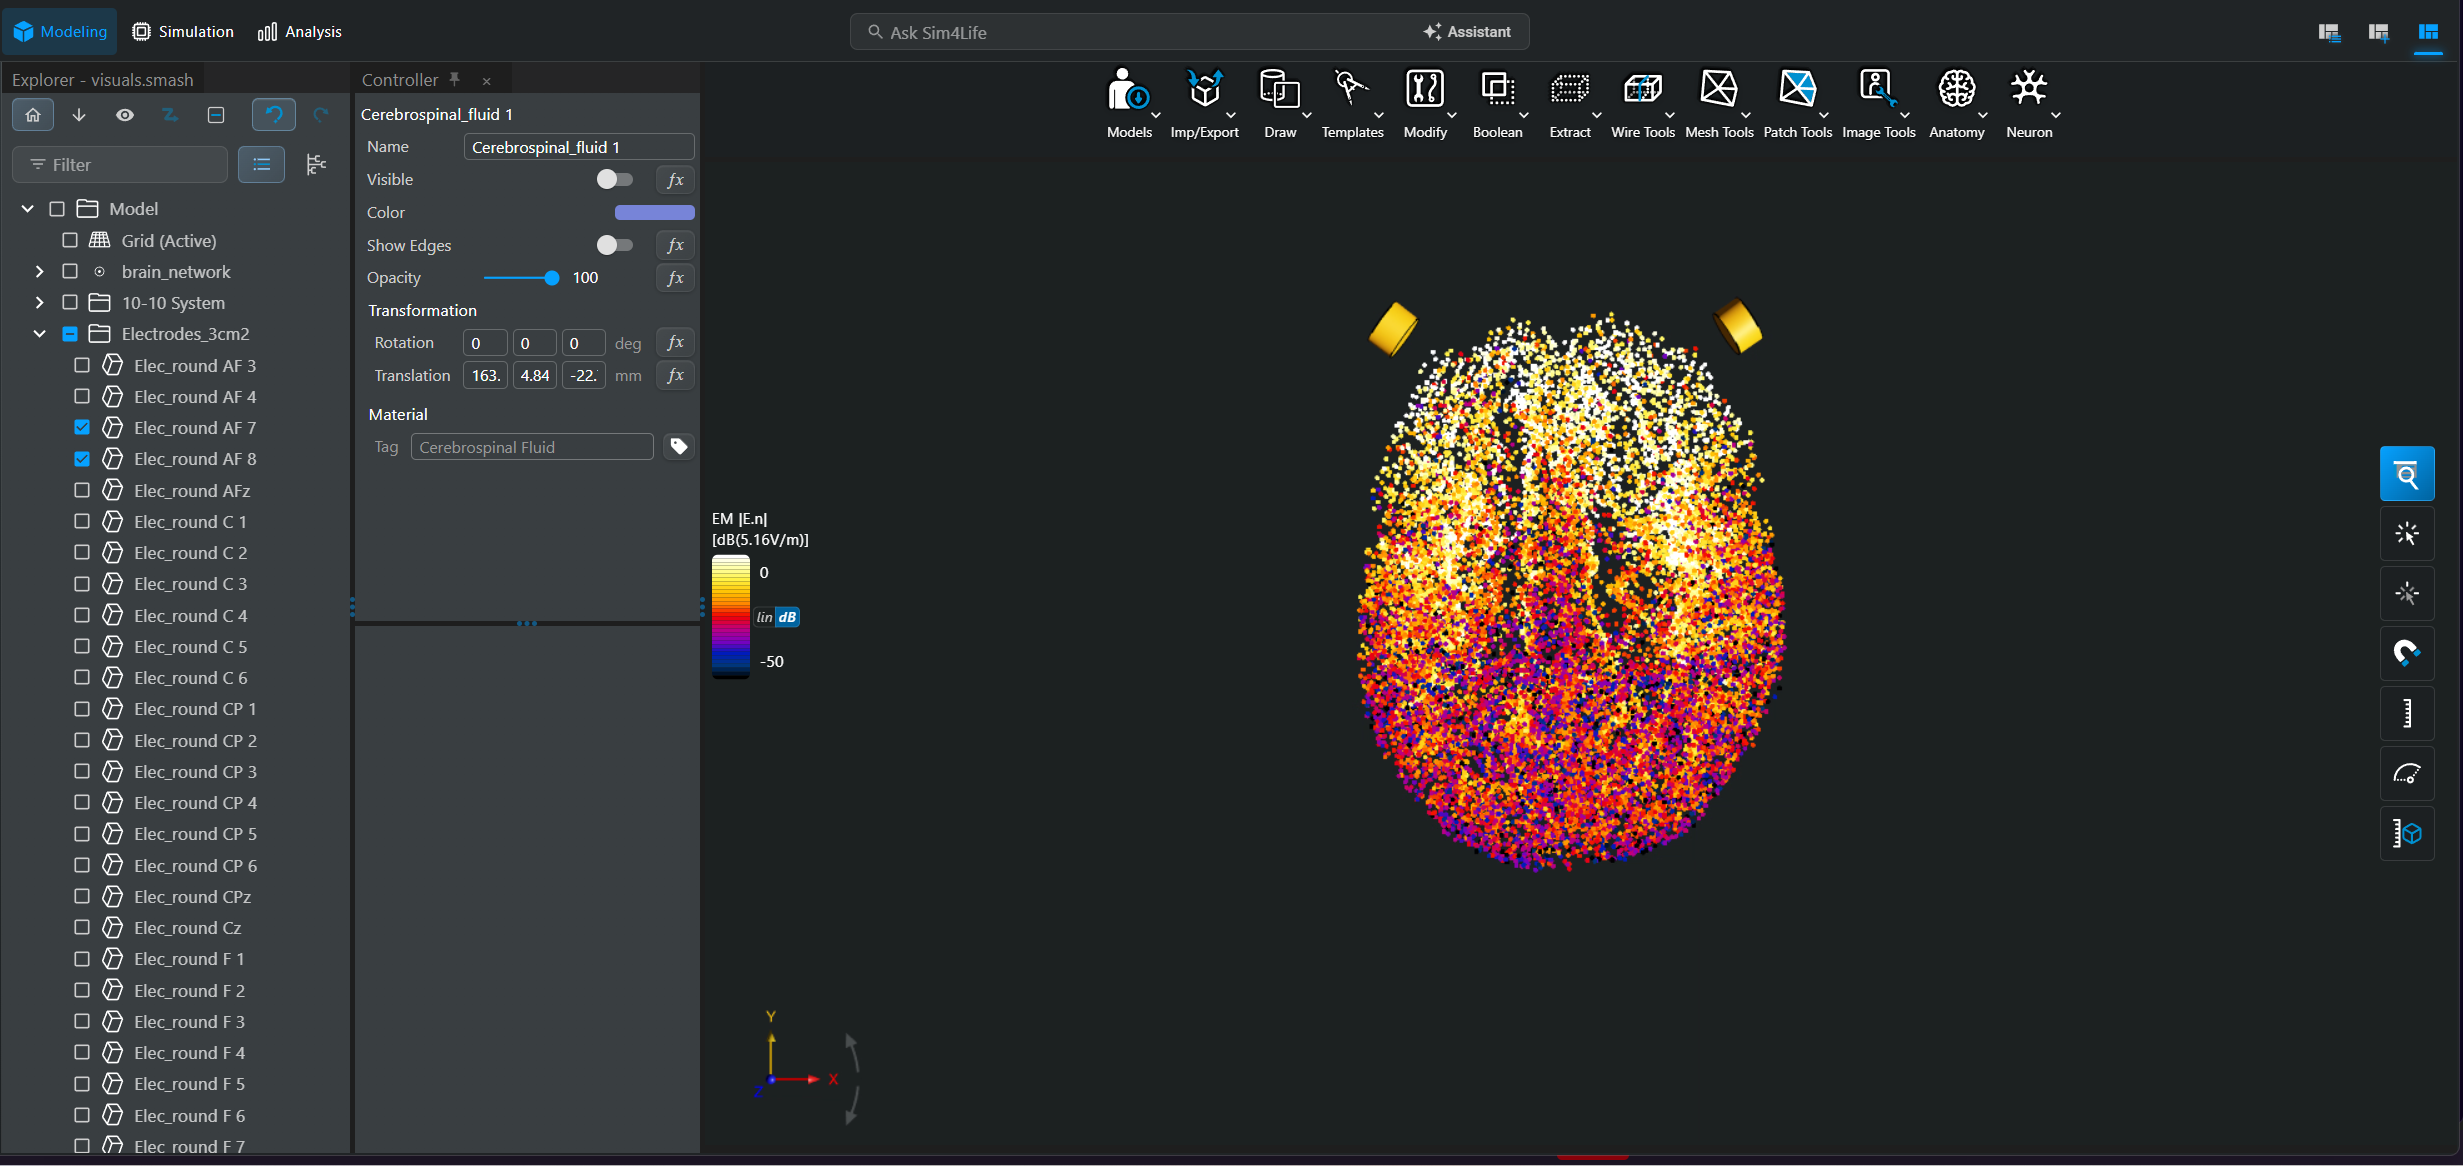Image resolution: width=2463 pixels, height=1166 pixels.
Task: Open the Templates tool
Action: [x=1352, y=103]
